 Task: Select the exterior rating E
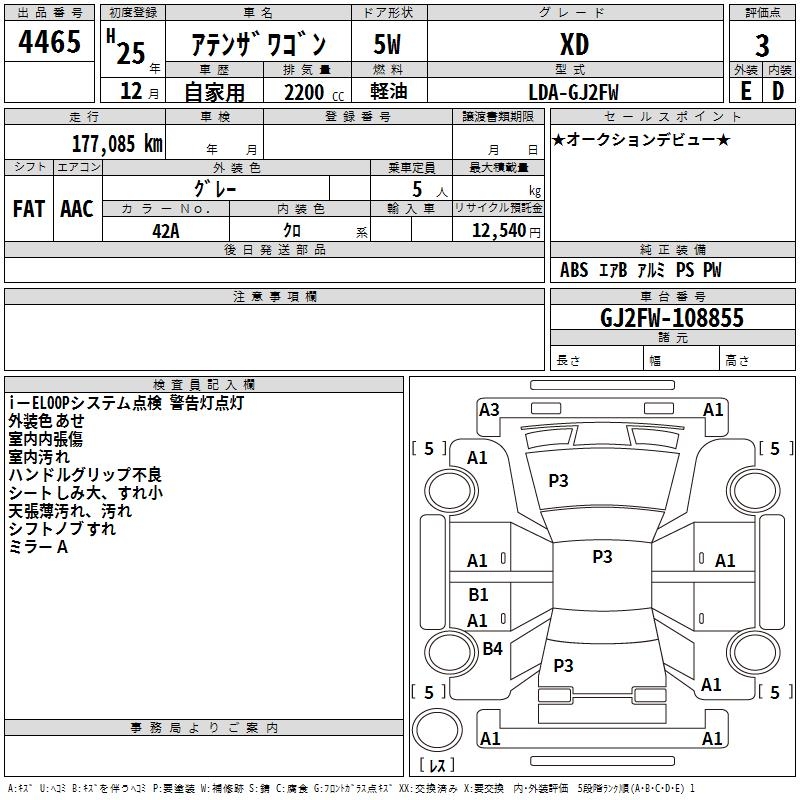point(746,91)
